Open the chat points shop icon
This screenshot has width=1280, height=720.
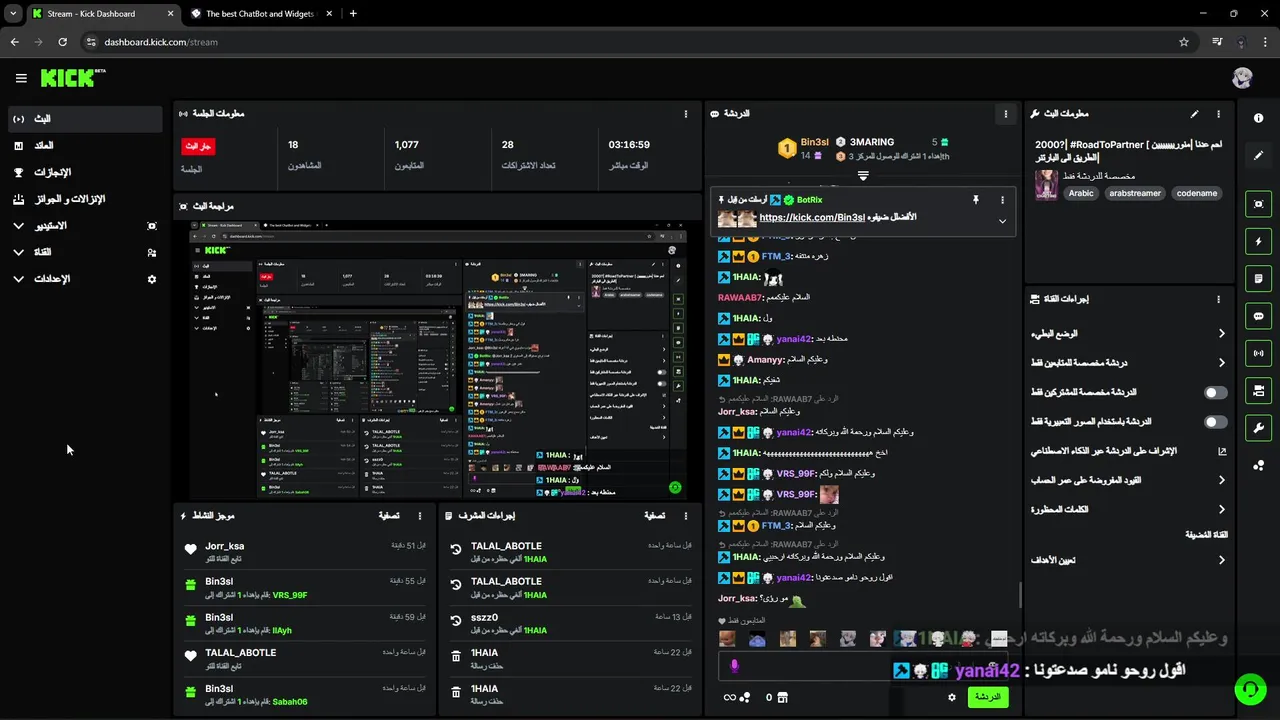click(x=782, y=697)
